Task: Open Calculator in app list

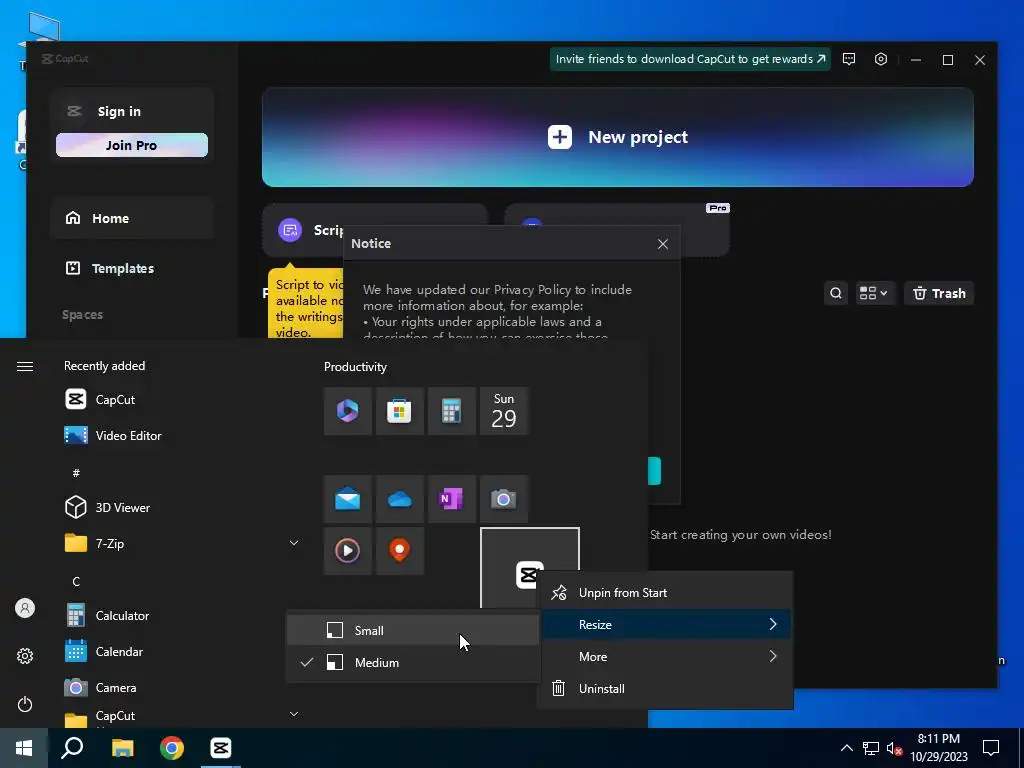Action: click(178, 616)
